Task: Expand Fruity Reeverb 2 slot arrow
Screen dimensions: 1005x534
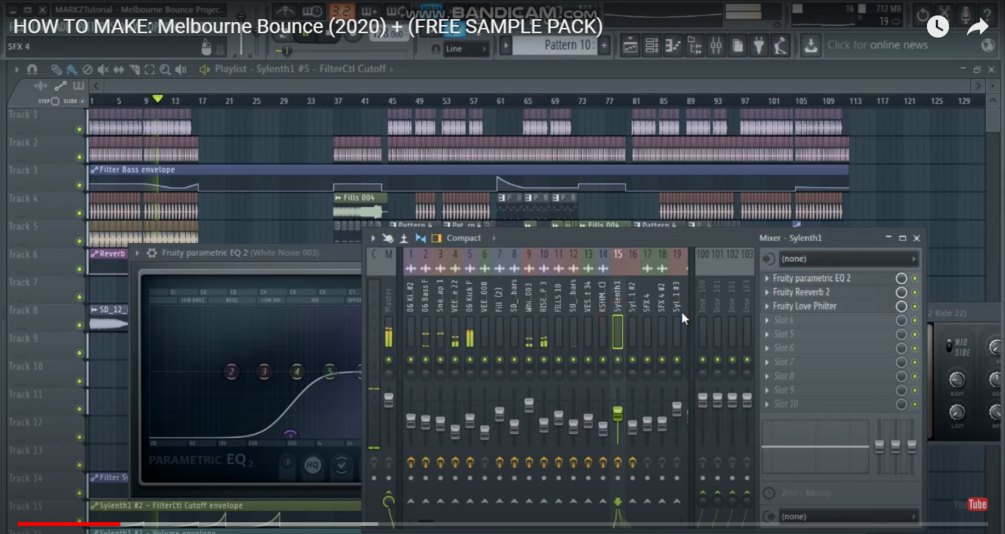Action: [x=767, y=292]
